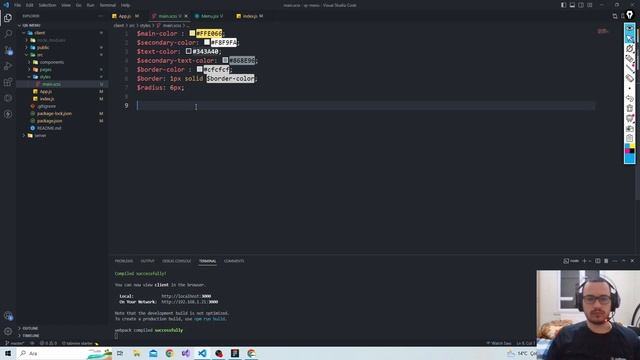Toggle secondary sidebar layout icon

581,5
